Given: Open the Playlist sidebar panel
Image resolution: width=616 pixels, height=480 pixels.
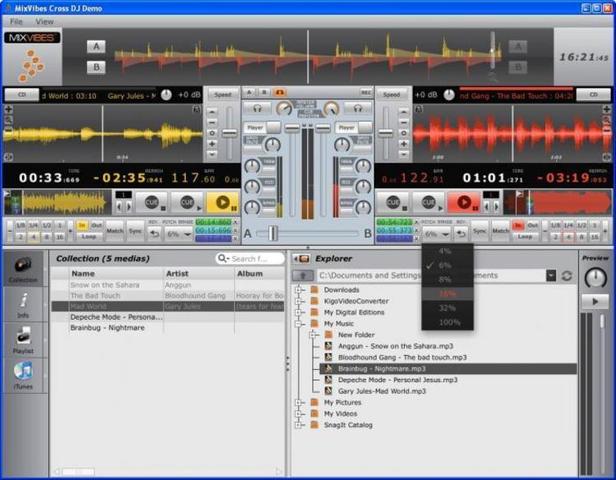Looking at the screenshot, I should pyautogui.click(x=23, y=340).
